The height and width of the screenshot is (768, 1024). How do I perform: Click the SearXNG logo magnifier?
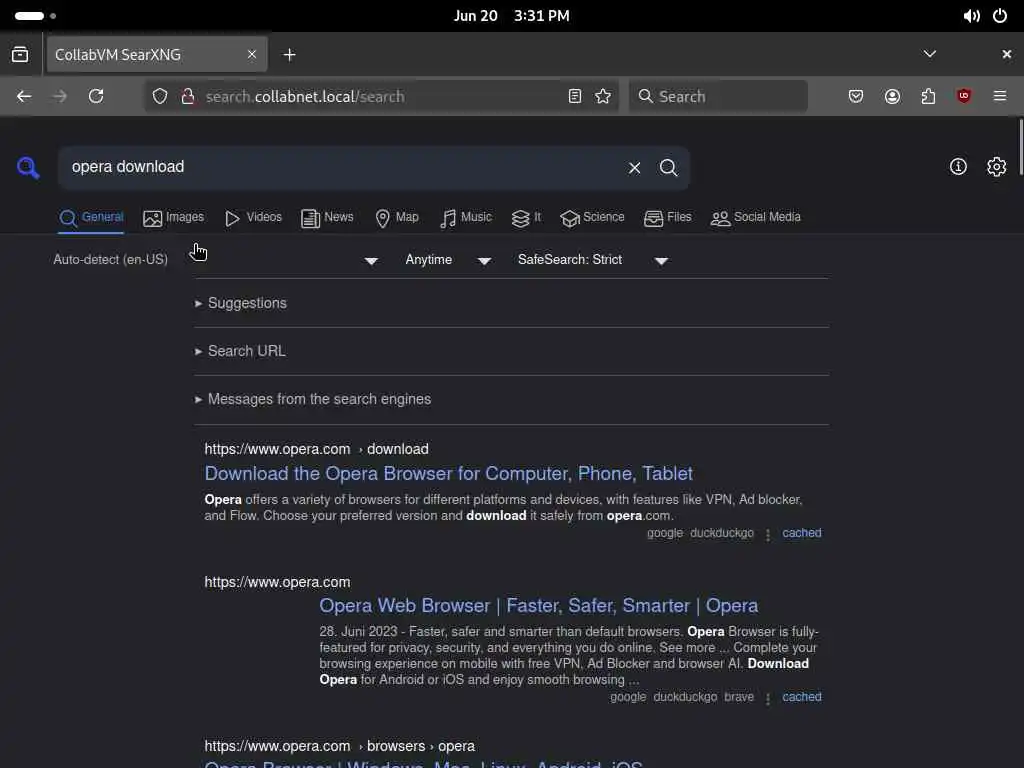click(x=28, y=168)
